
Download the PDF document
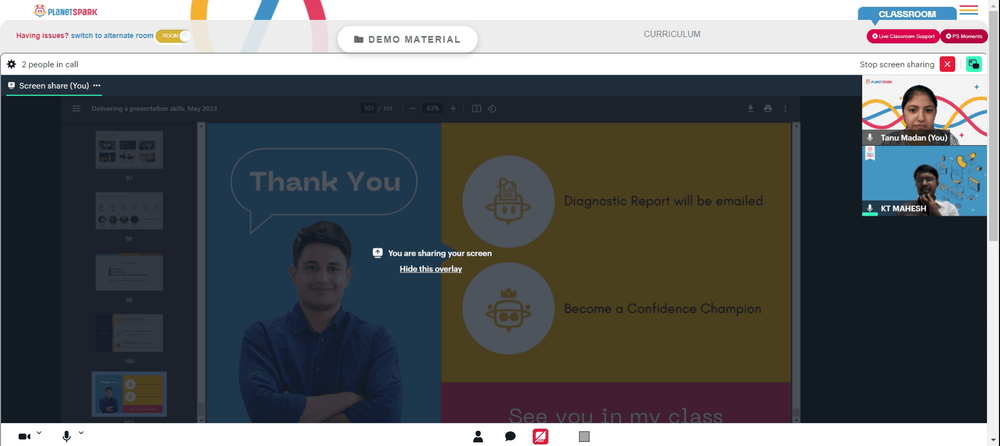[751, 108]
